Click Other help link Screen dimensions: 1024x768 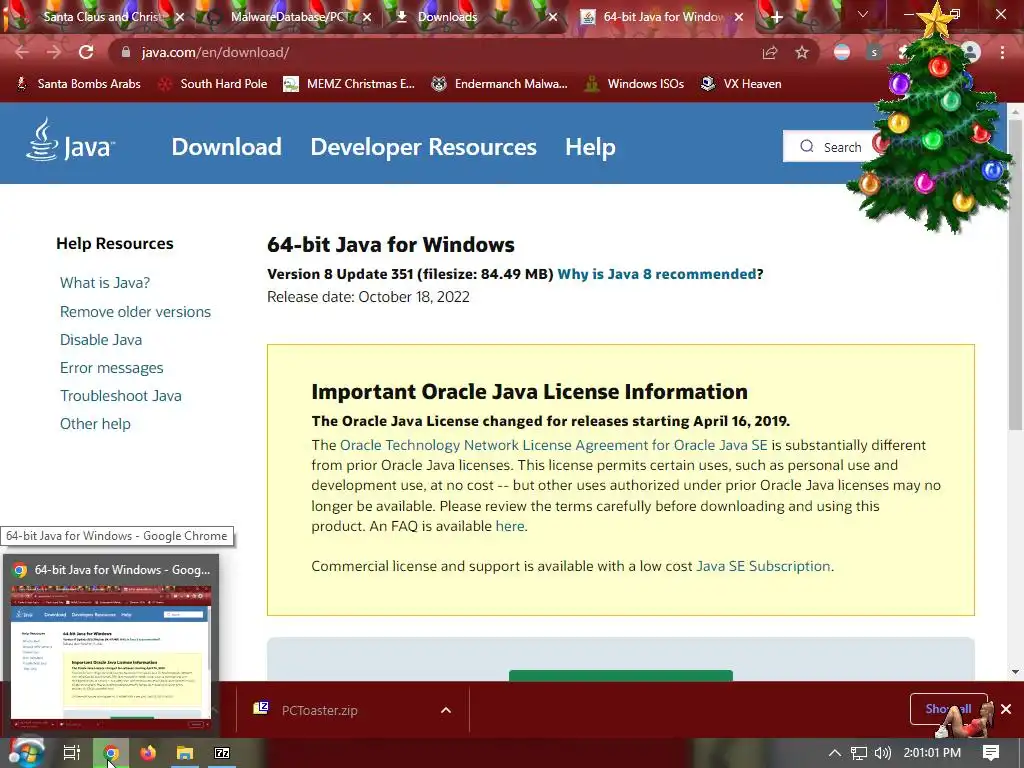point(95,424)
